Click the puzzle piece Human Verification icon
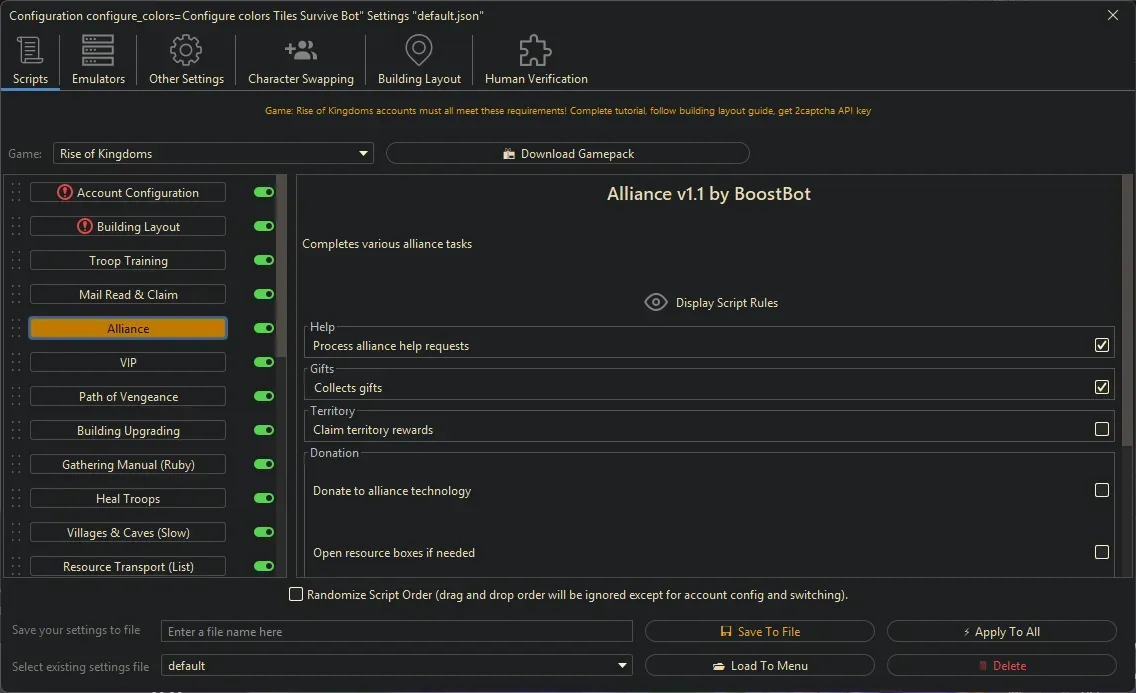Viewport: 1136px width, 693px height. pyautogui.click(x=534, y=48)
